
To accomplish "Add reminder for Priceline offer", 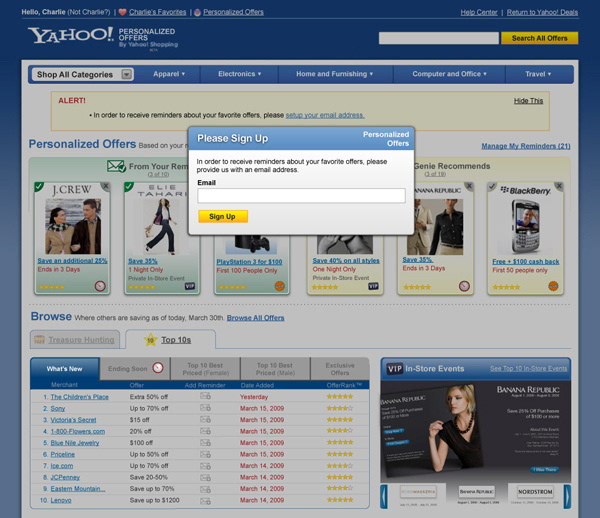I will coord(205,454).
